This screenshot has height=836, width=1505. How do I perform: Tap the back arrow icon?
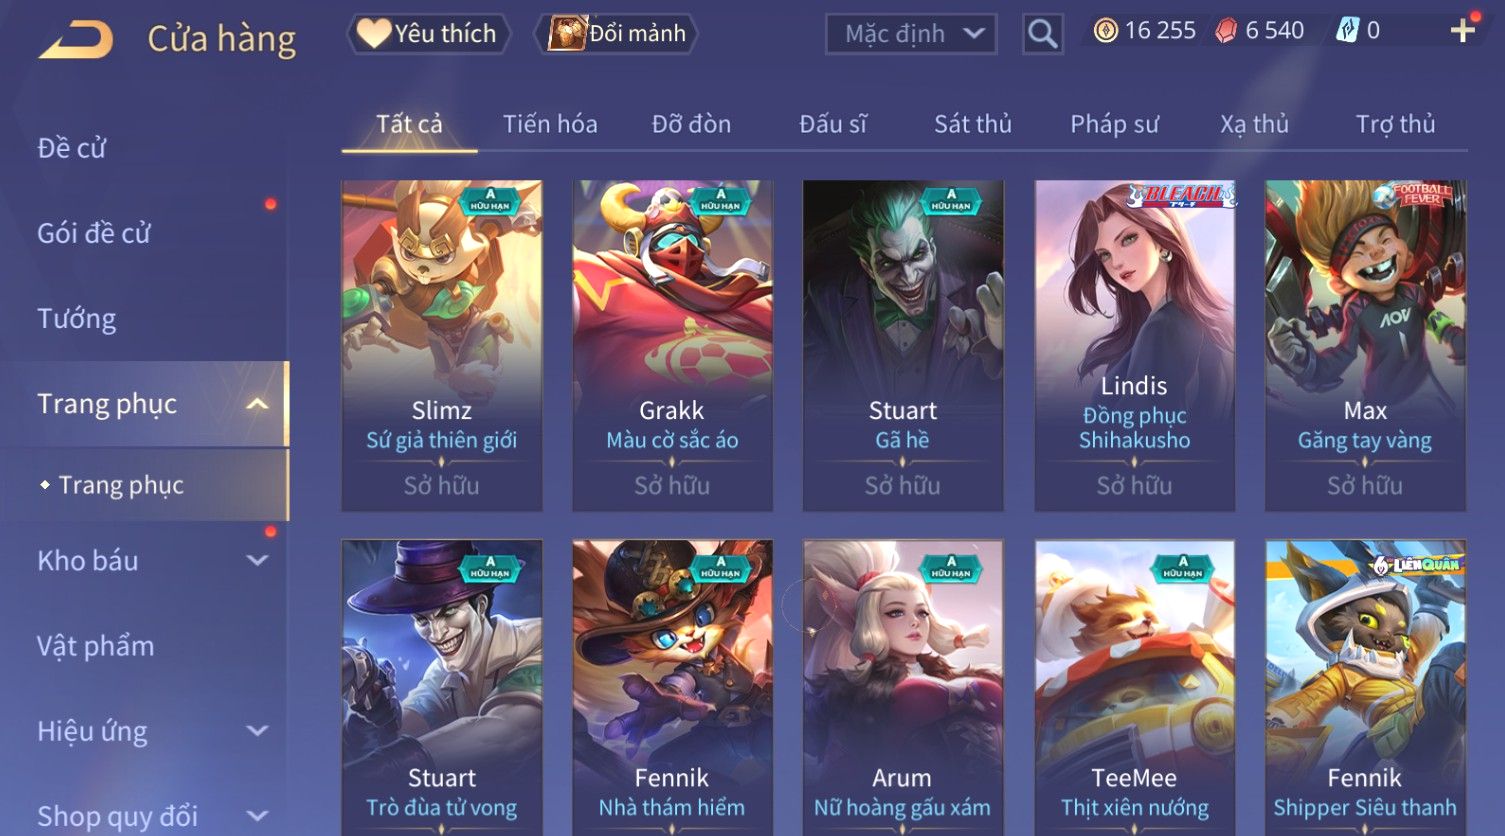pos(75,39)
